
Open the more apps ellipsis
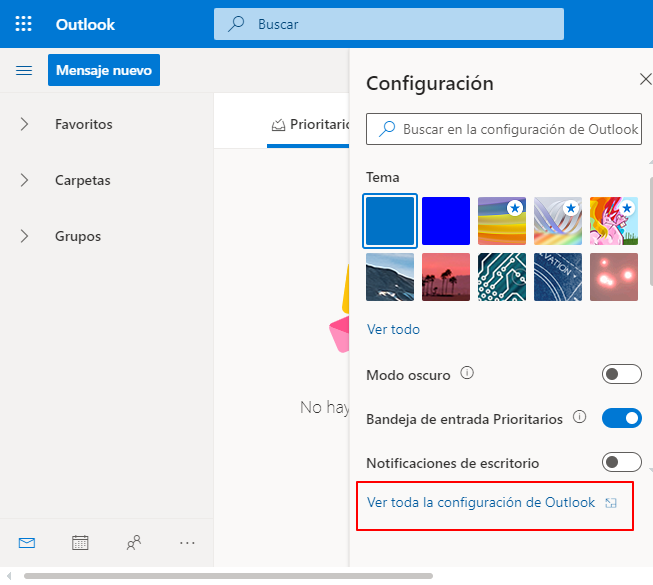tap(187, 543)
